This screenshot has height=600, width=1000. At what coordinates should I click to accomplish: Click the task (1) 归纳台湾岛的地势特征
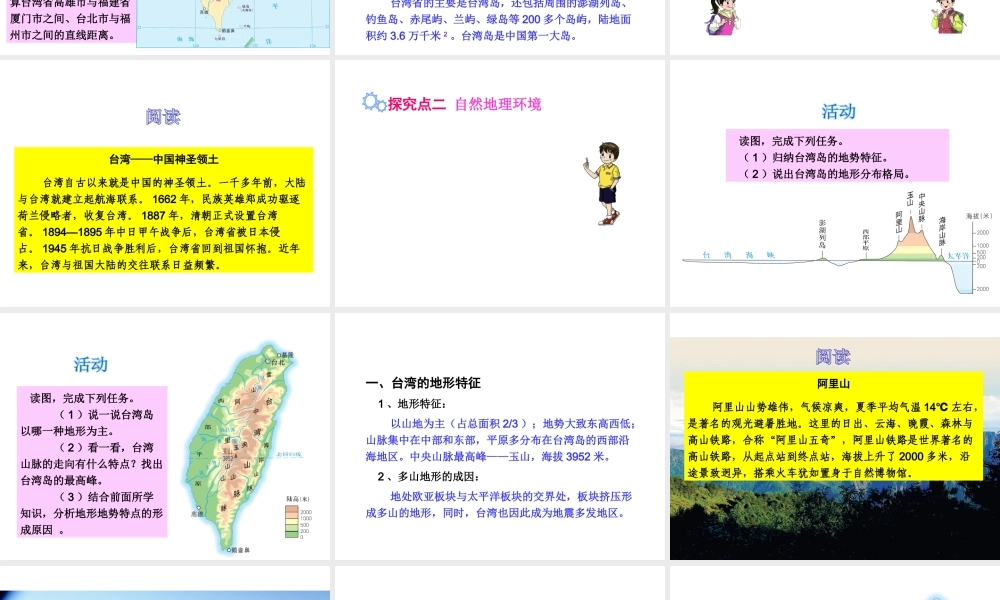(x=814, y=157)
